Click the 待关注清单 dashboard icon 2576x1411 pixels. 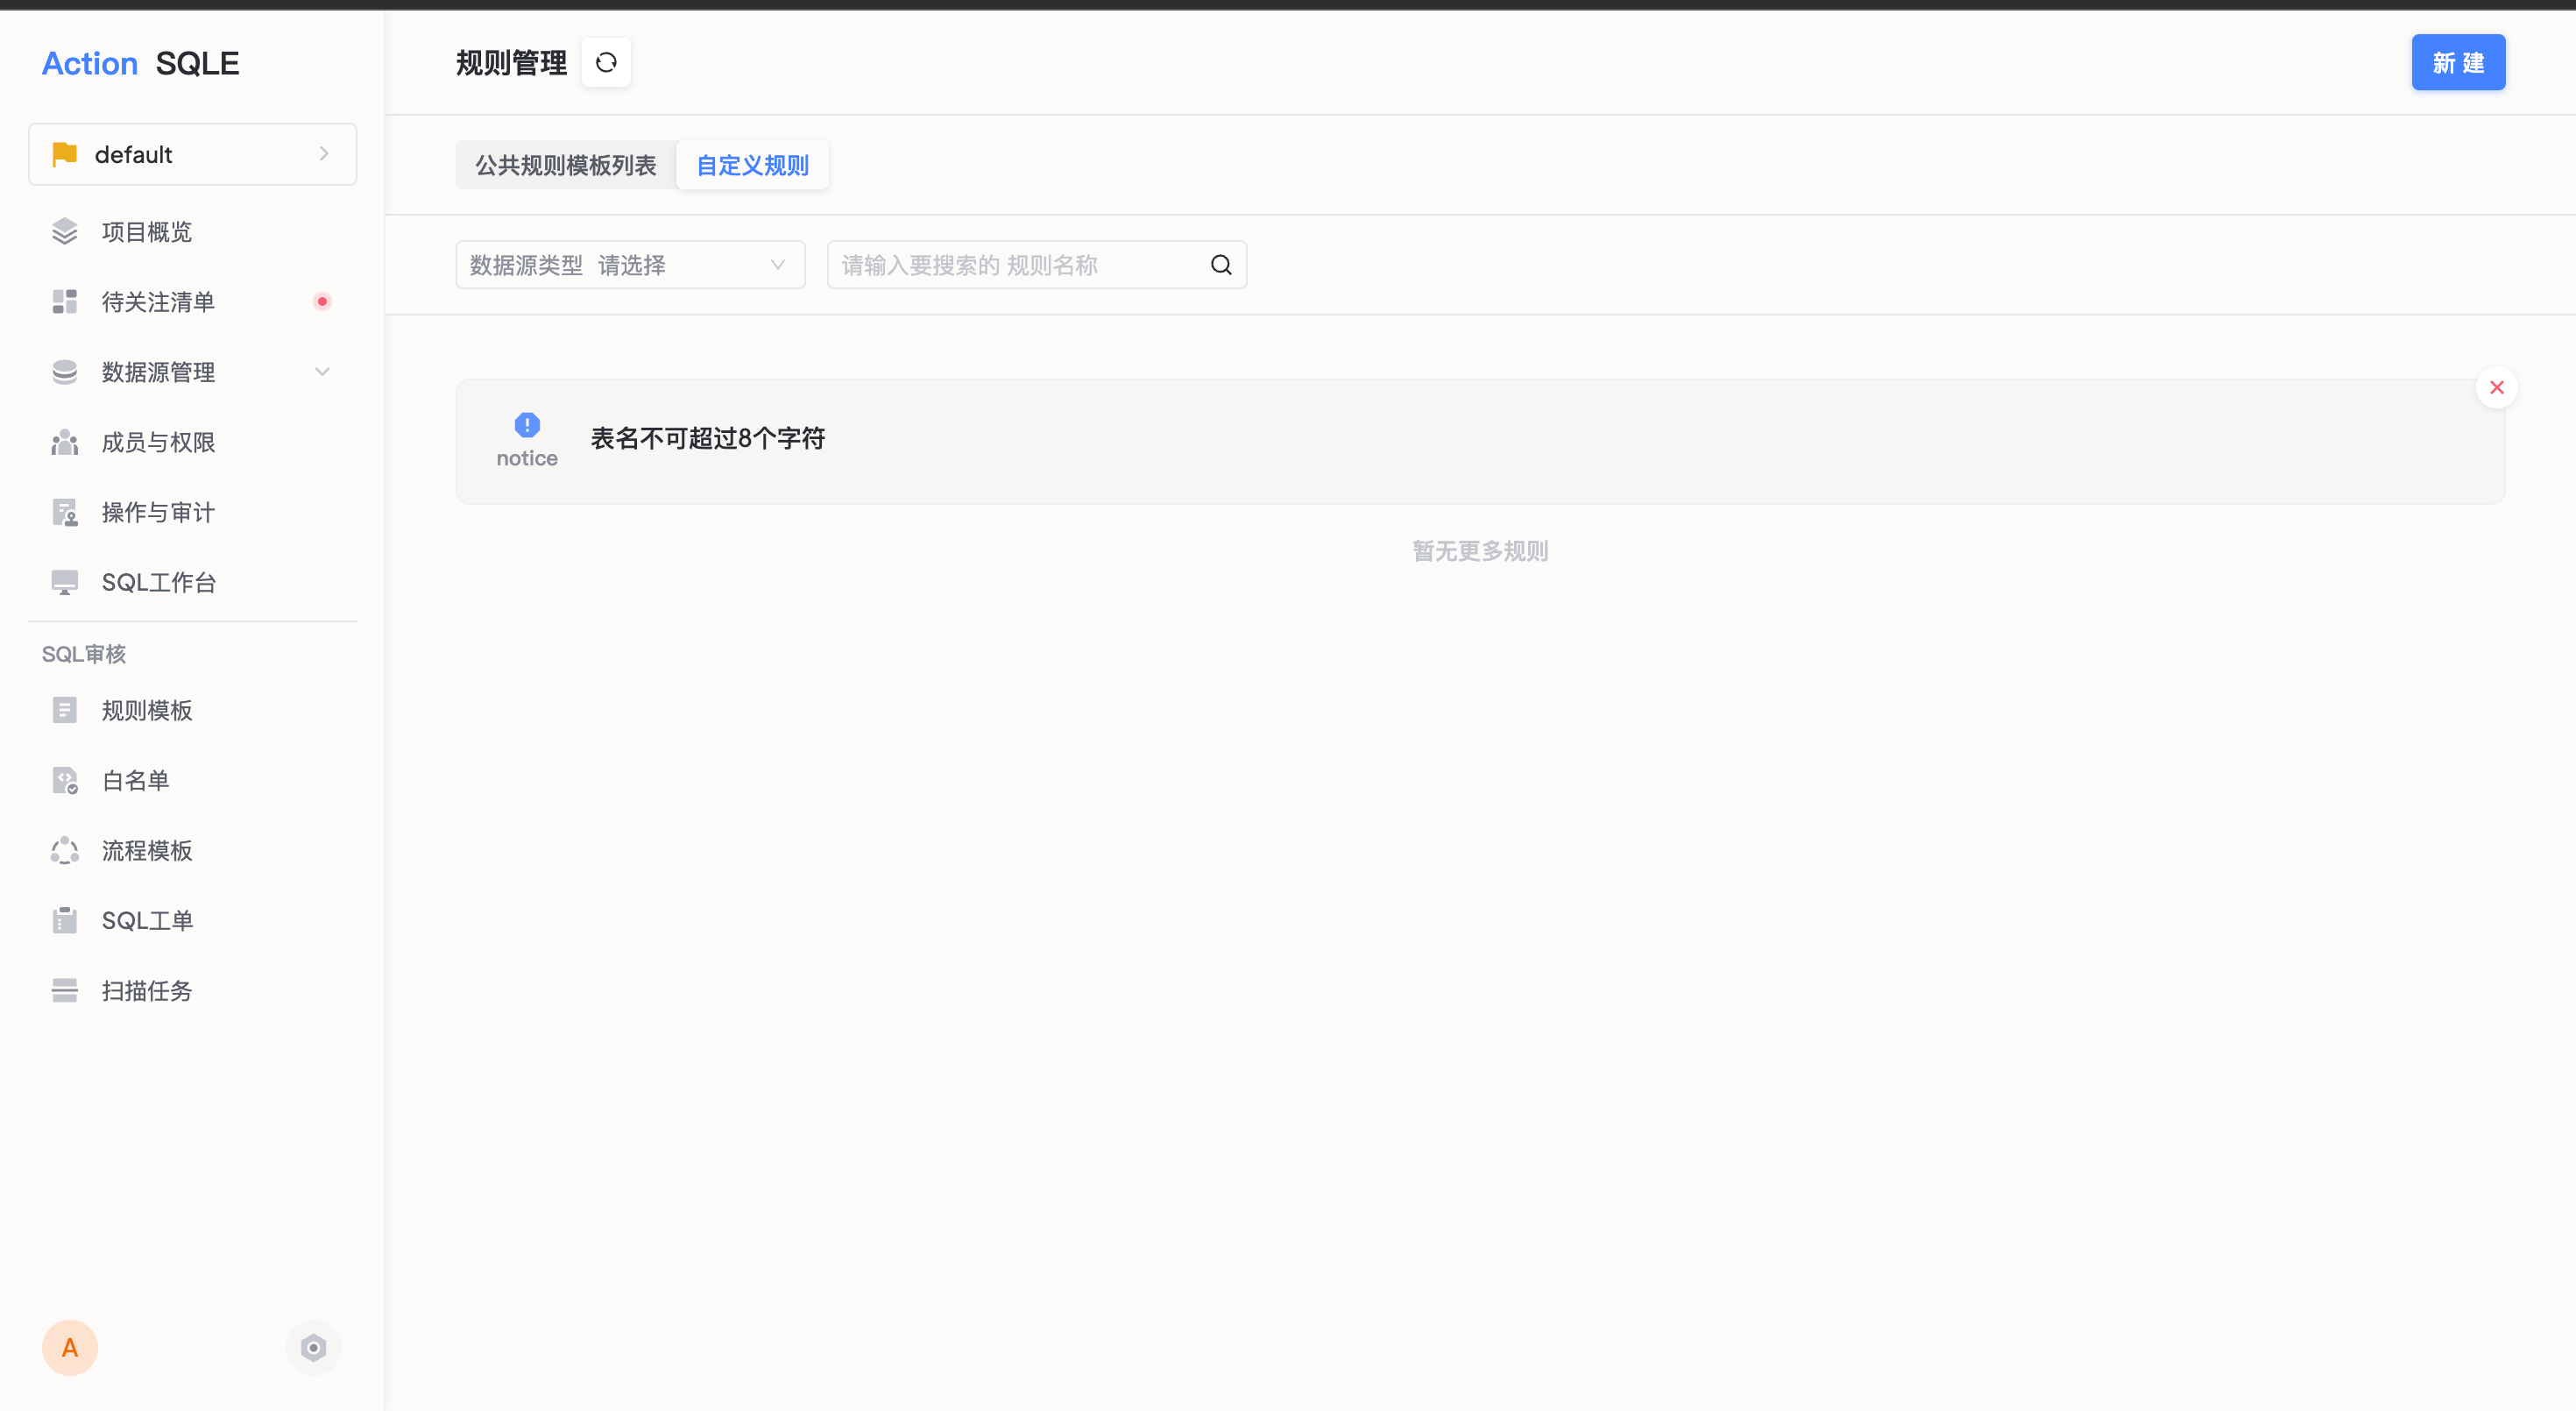pyautogui.click(x=65, y=302)
